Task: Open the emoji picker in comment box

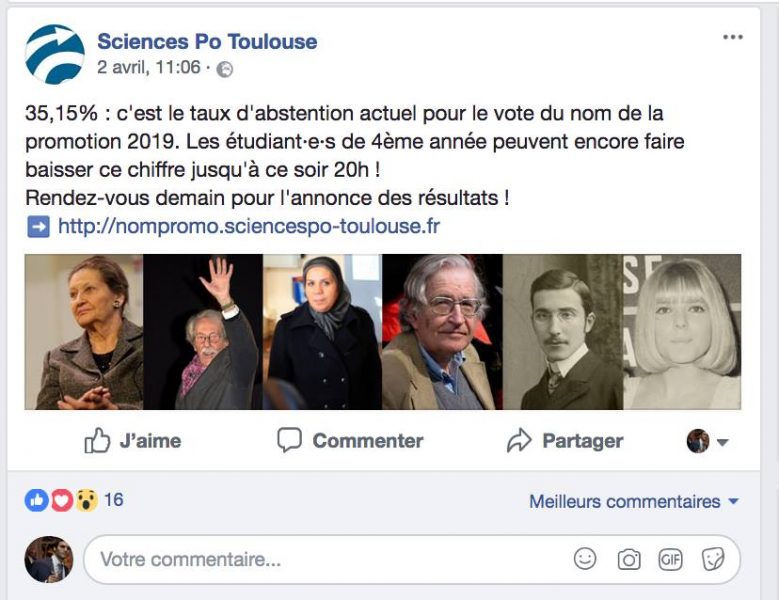Action: pos(585,559)
